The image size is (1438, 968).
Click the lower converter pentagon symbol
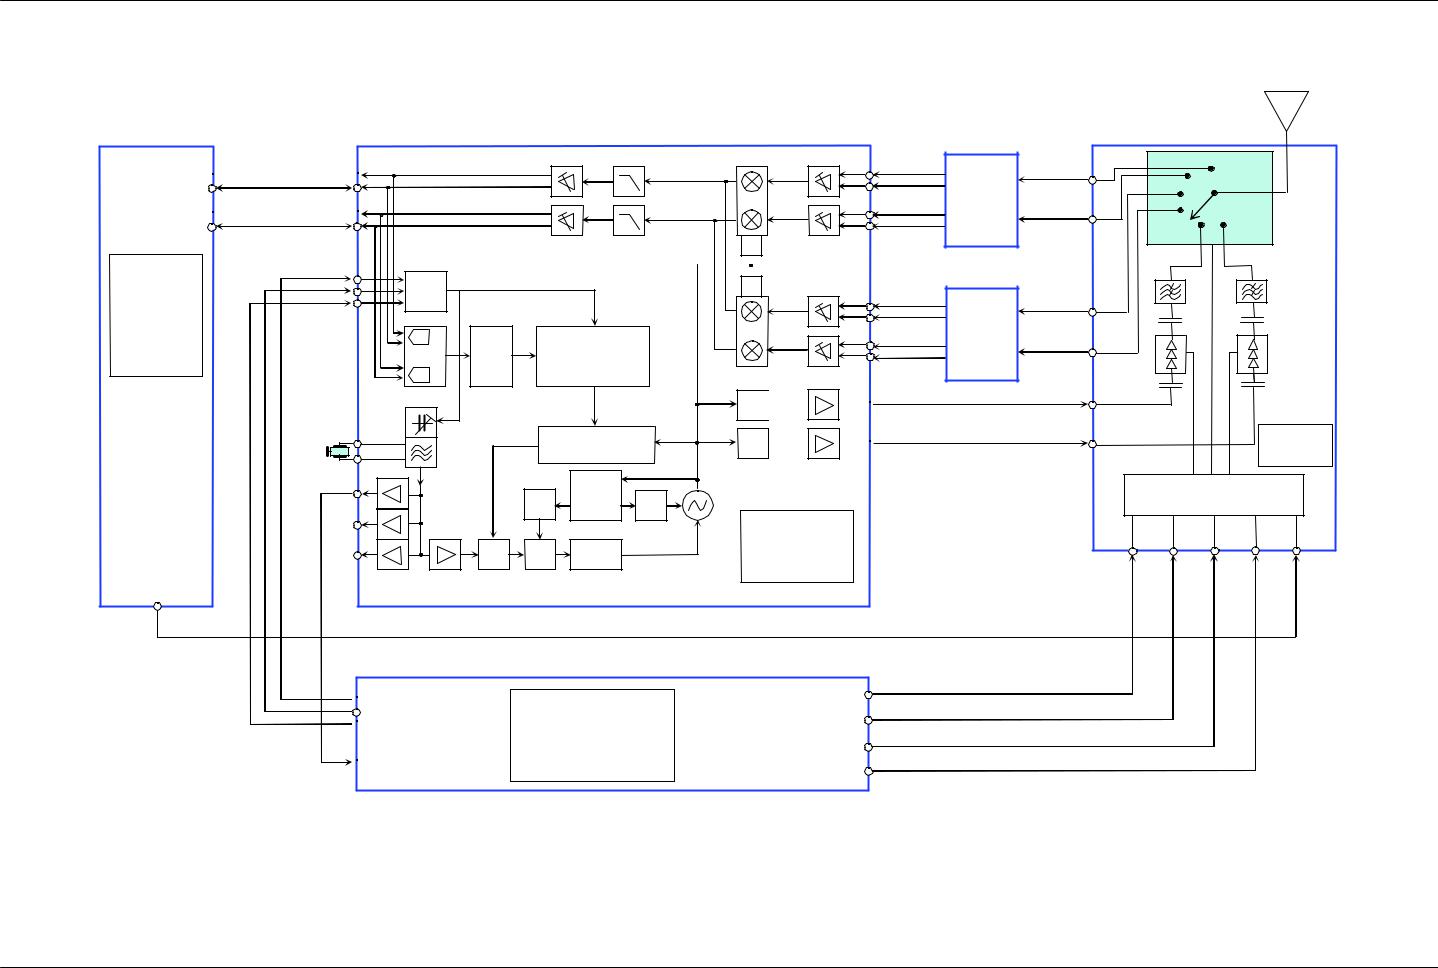pos(421,375)
